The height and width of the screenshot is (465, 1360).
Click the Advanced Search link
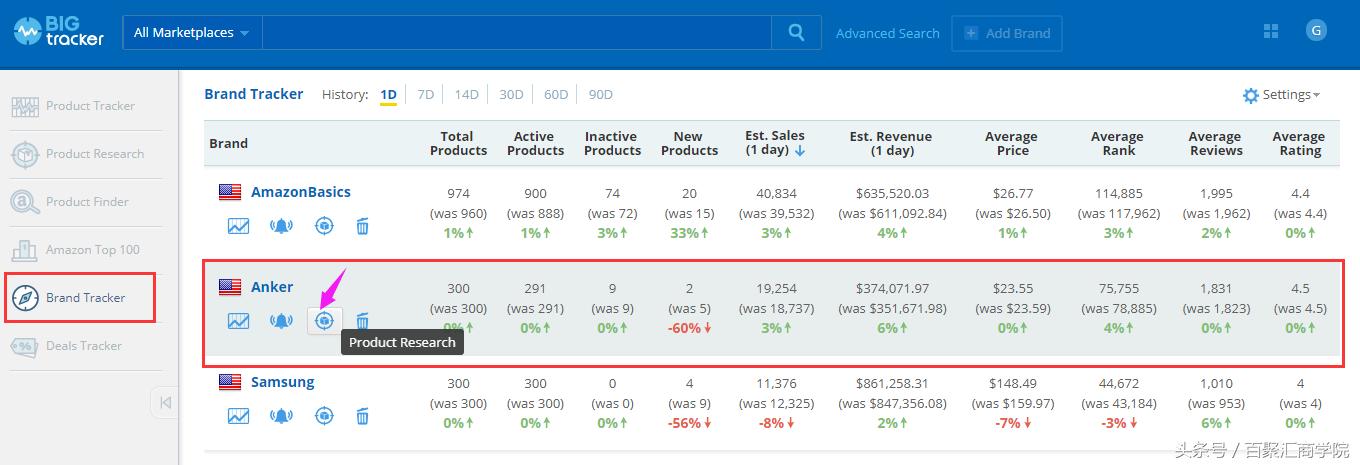click(x=887, y=33)
